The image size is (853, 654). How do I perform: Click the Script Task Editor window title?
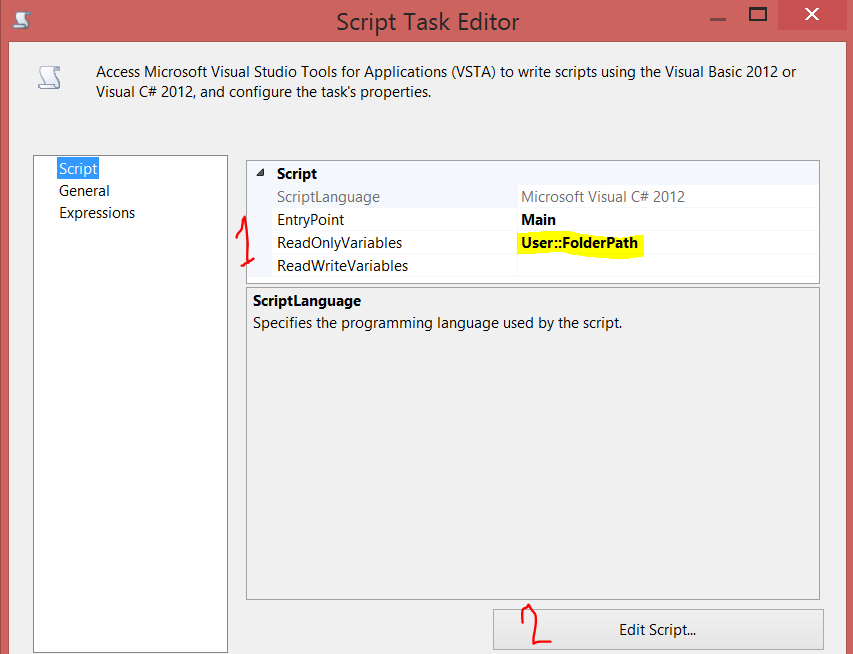coord(428,22)
